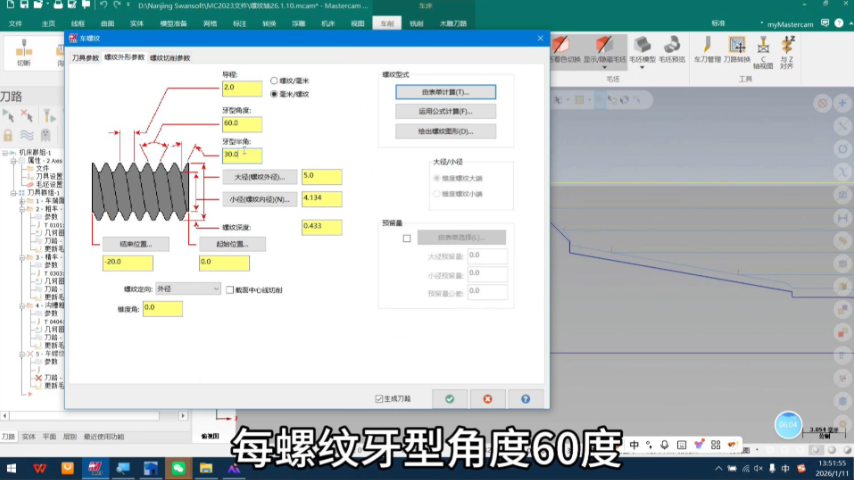This screenshot has height=480, width=854.
Task: Collapse the Toolpath Group-1 tree node
Action: click(x=13, y=193)
